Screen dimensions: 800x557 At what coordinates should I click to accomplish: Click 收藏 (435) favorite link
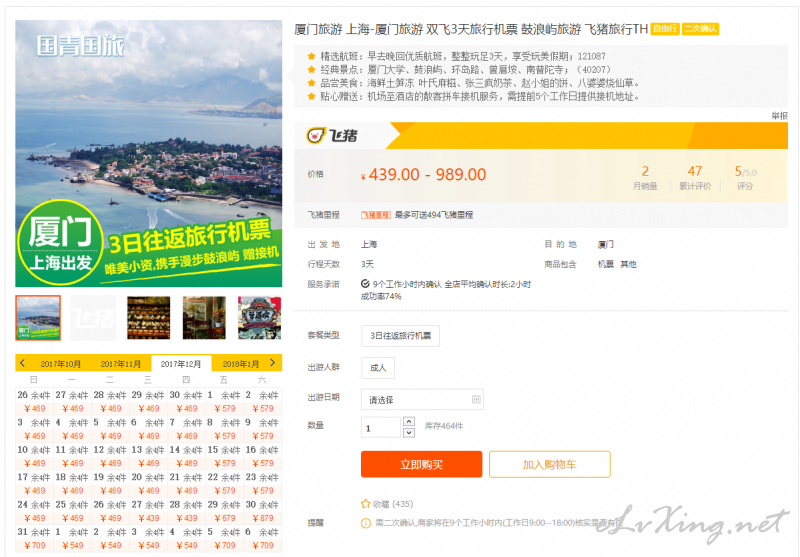click(387, 504)
